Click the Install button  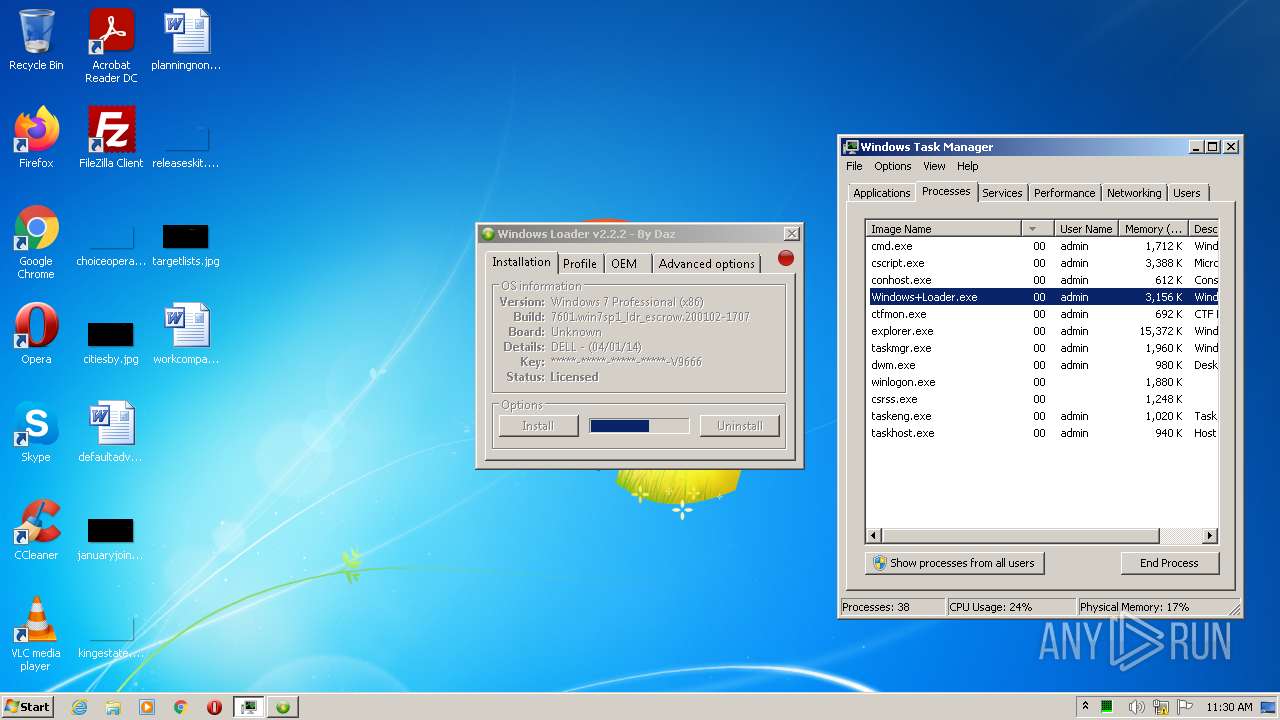click(x=538, y=426)
